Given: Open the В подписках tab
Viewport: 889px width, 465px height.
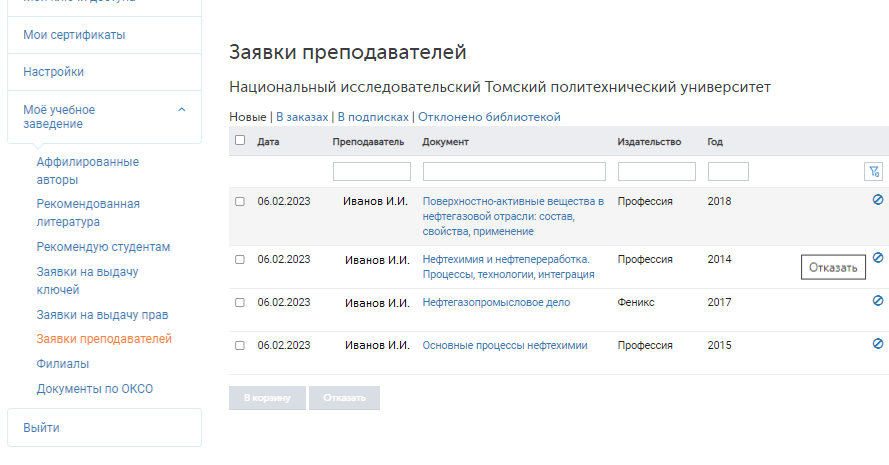Looking at the screenshot, I should [373, 117].
